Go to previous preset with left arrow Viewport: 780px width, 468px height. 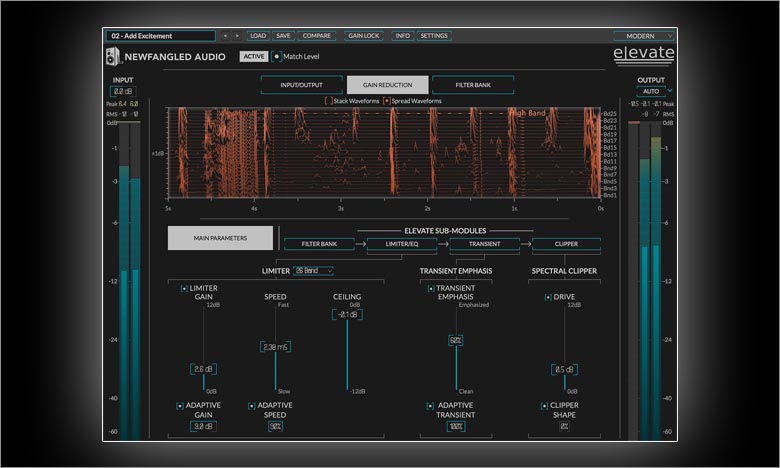click(x=225, y=36)
